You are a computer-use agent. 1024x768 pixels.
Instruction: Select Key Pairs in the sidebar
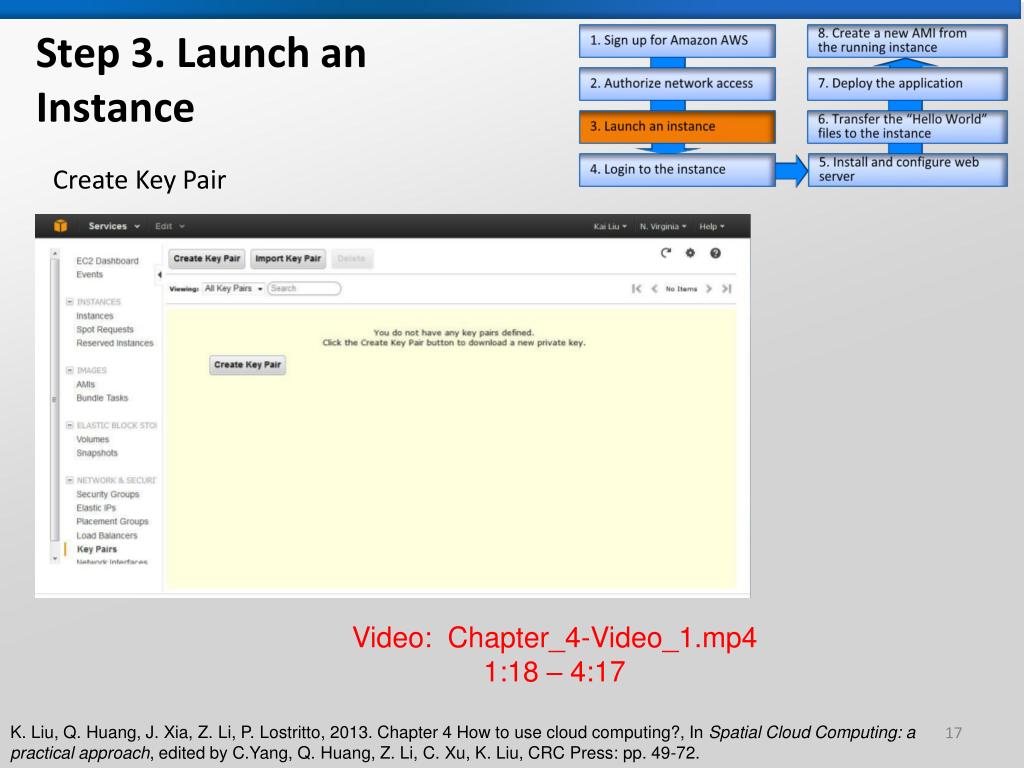[97, 549]
